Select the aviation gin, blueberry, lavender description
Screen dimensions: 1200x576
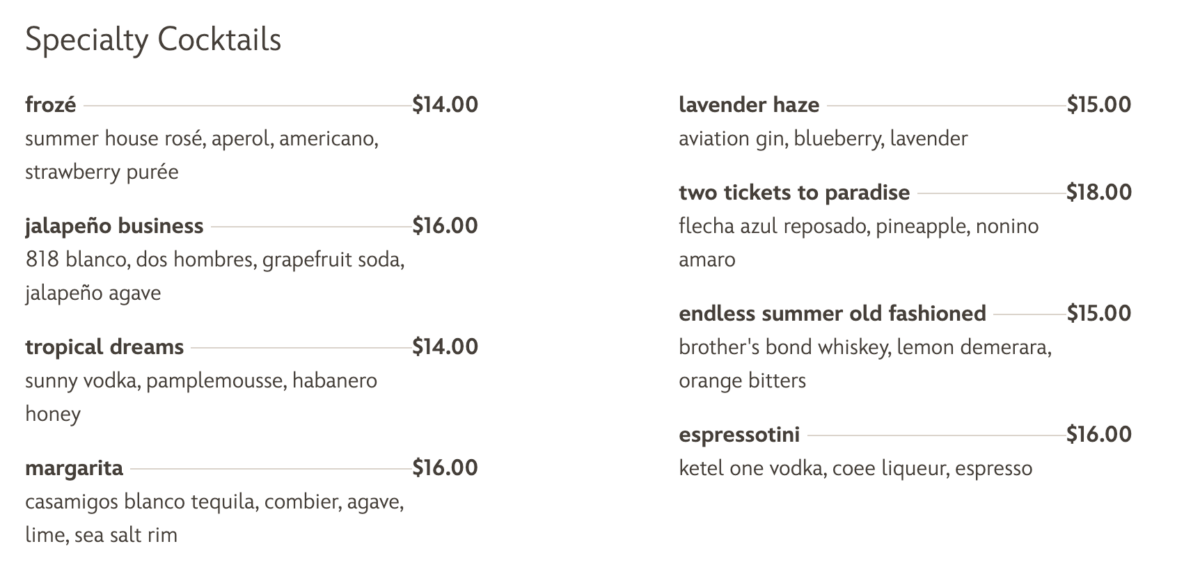(823, 139)
